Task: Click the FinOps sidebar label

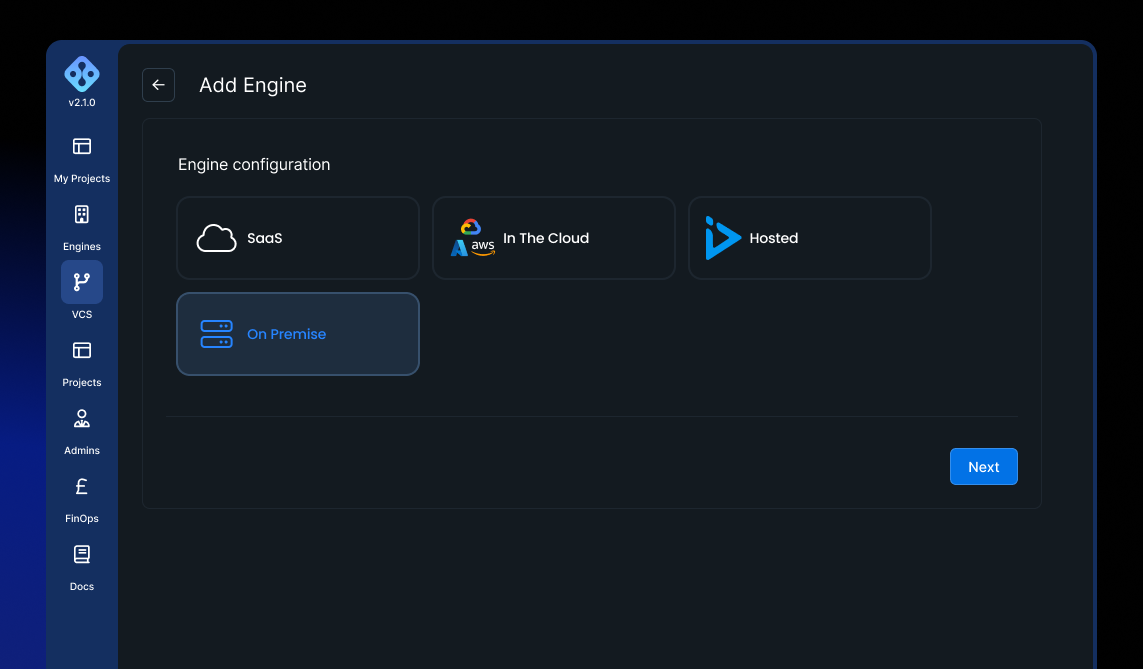Action: tap(82, 518)
